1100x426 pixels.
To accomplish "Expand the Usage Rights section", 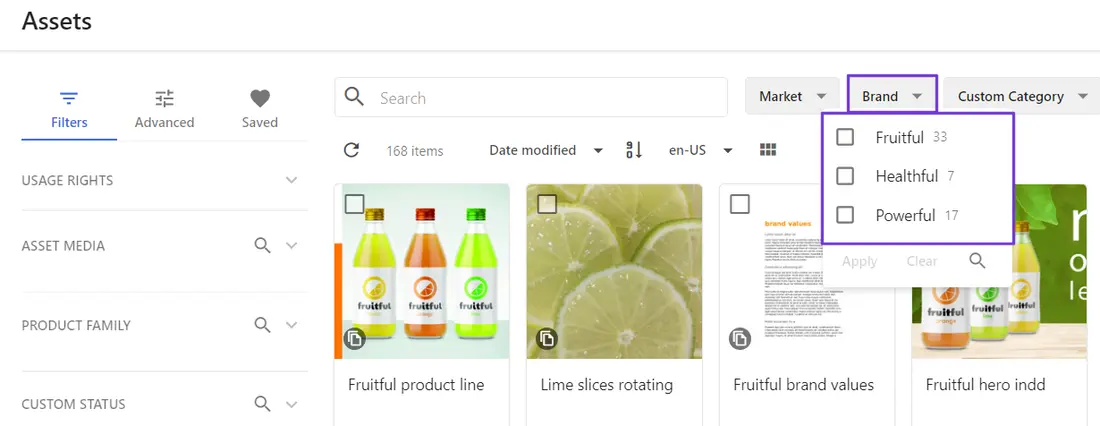I will click(291, 180).
